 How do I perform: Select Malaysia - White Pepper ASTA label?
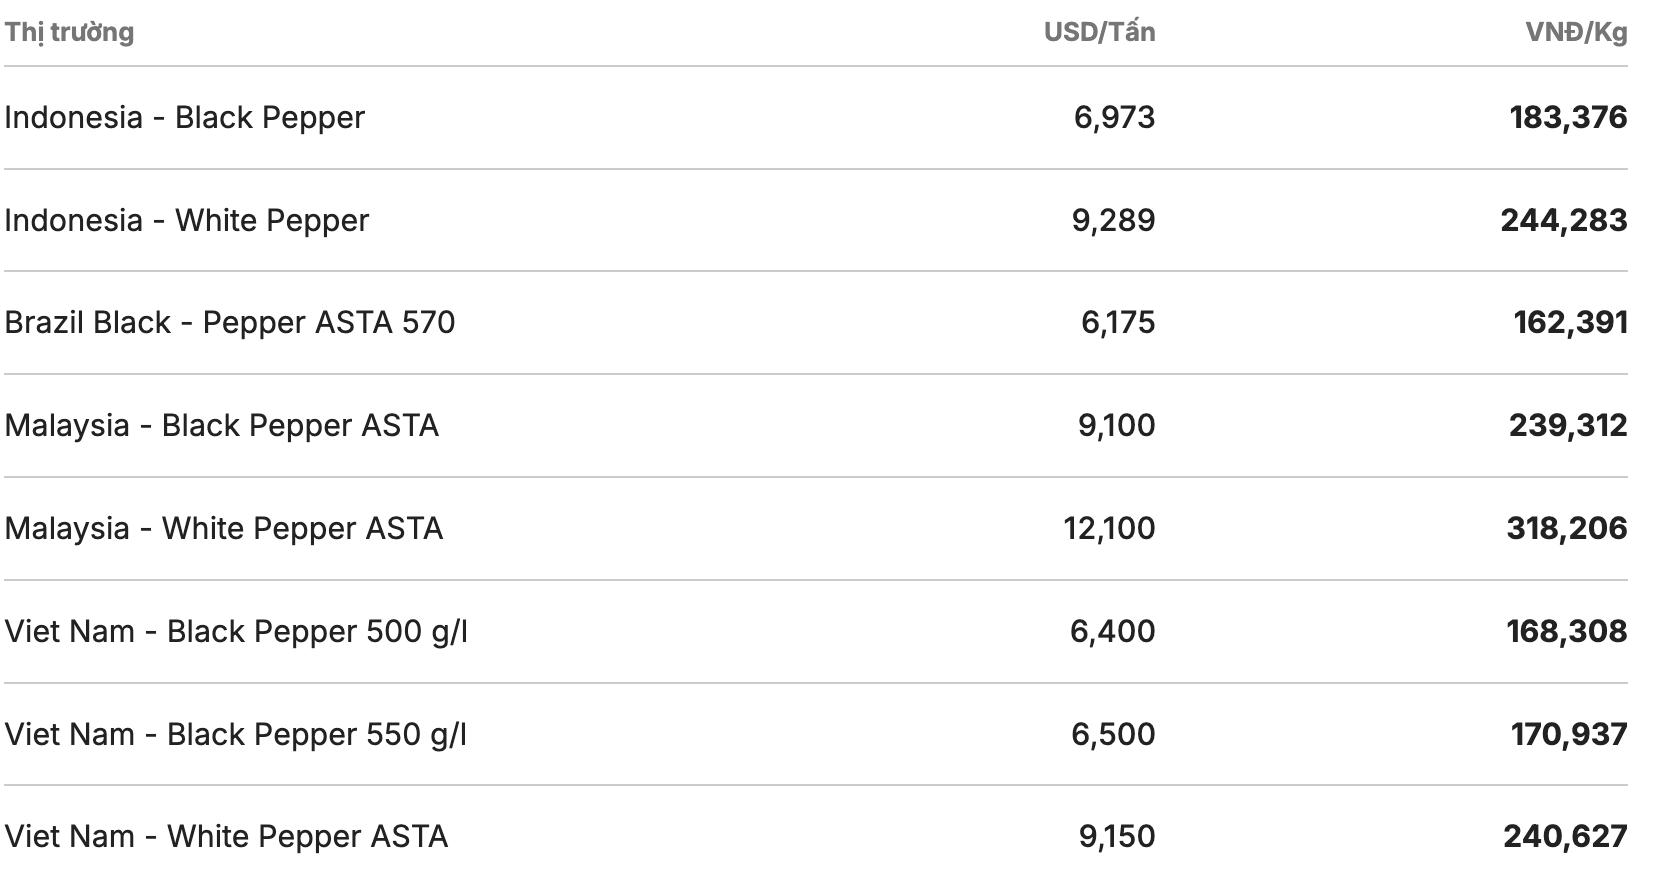pos(224,528)
